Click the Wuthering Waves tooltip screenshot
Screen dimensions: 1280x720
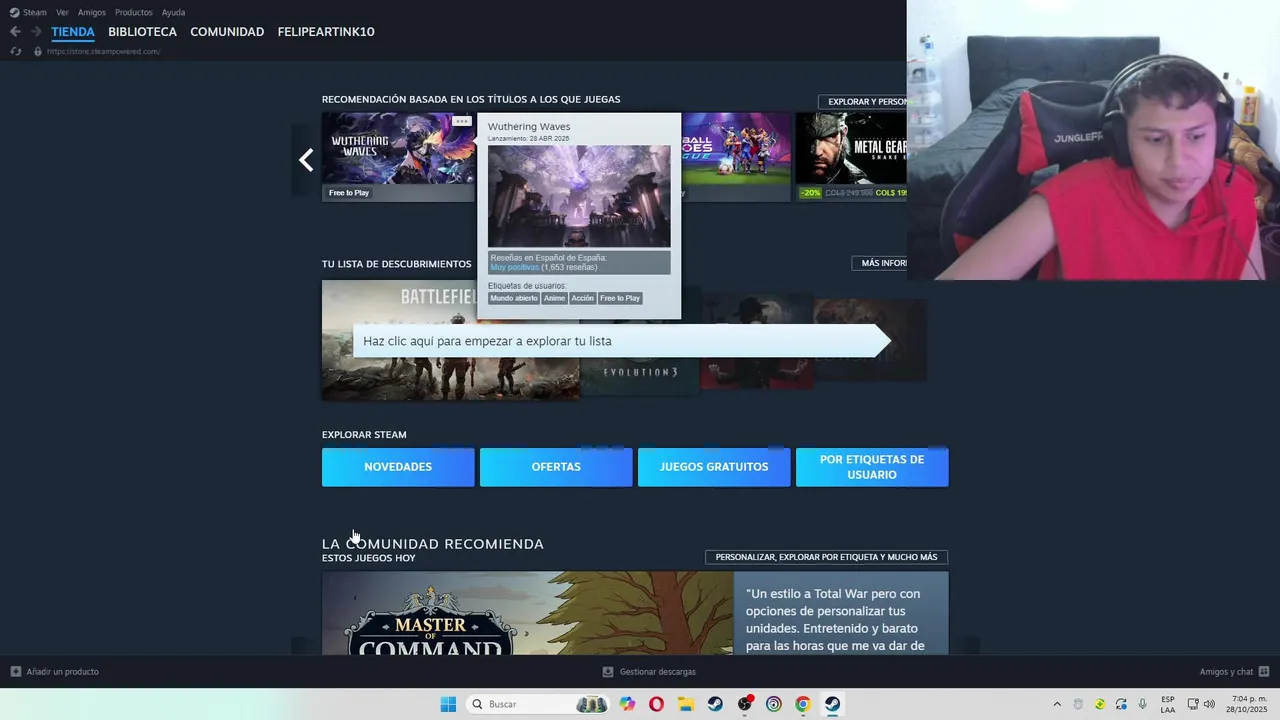(579, 196)
